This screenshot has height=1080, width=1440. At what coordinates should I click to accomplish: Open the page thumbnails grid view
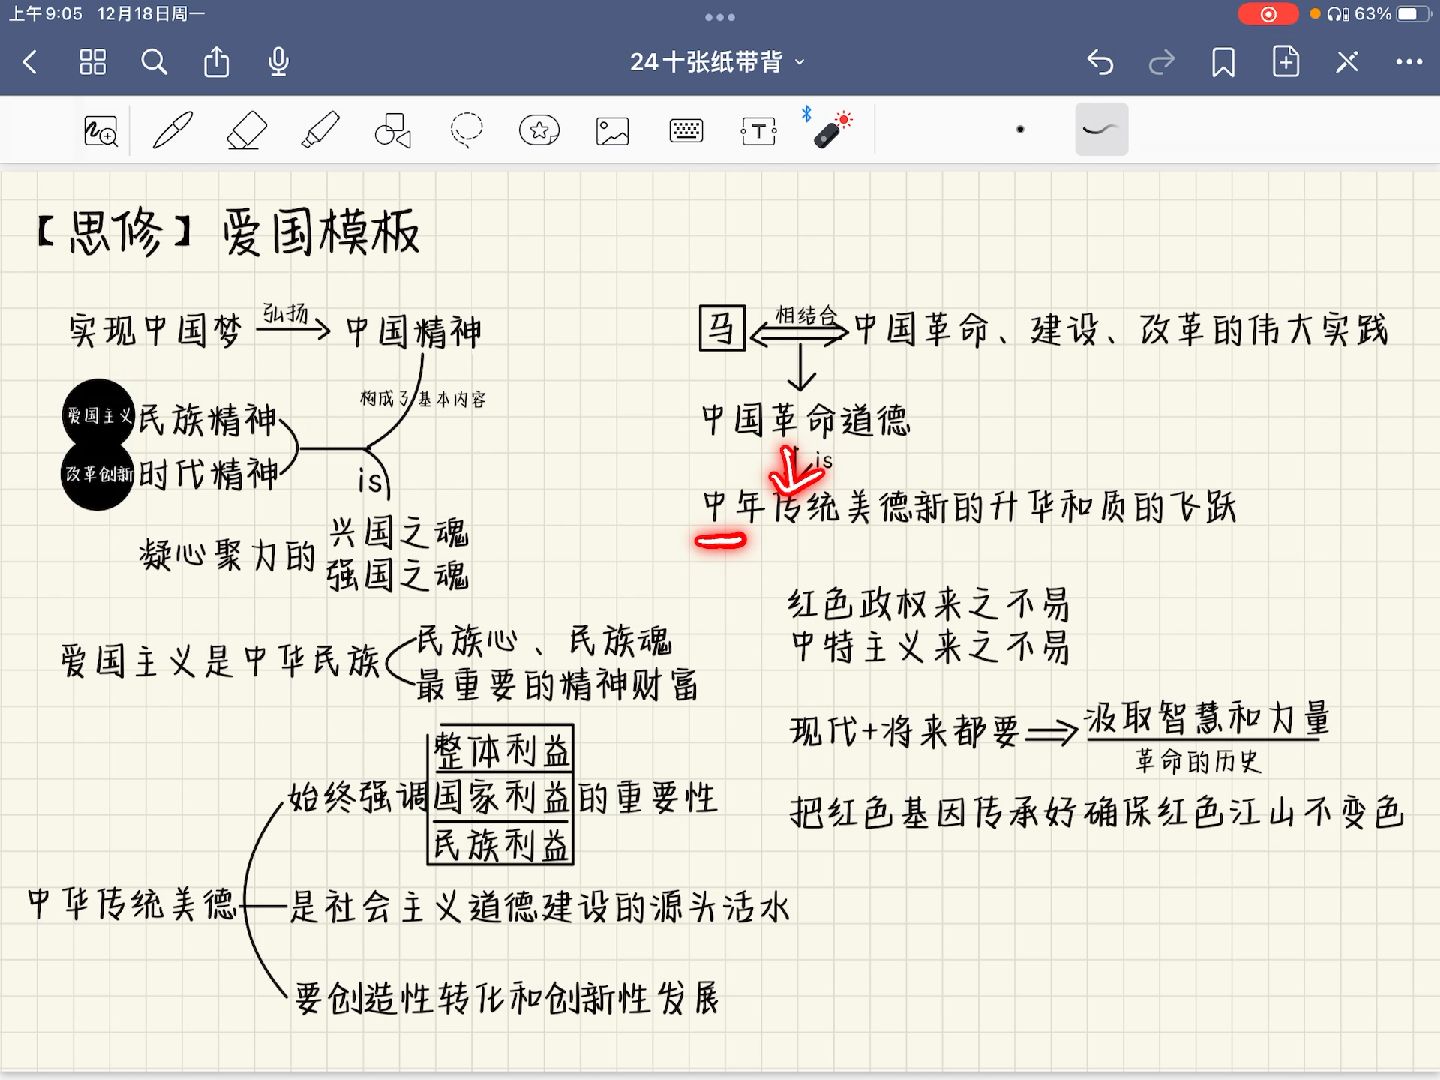point(92,62)
